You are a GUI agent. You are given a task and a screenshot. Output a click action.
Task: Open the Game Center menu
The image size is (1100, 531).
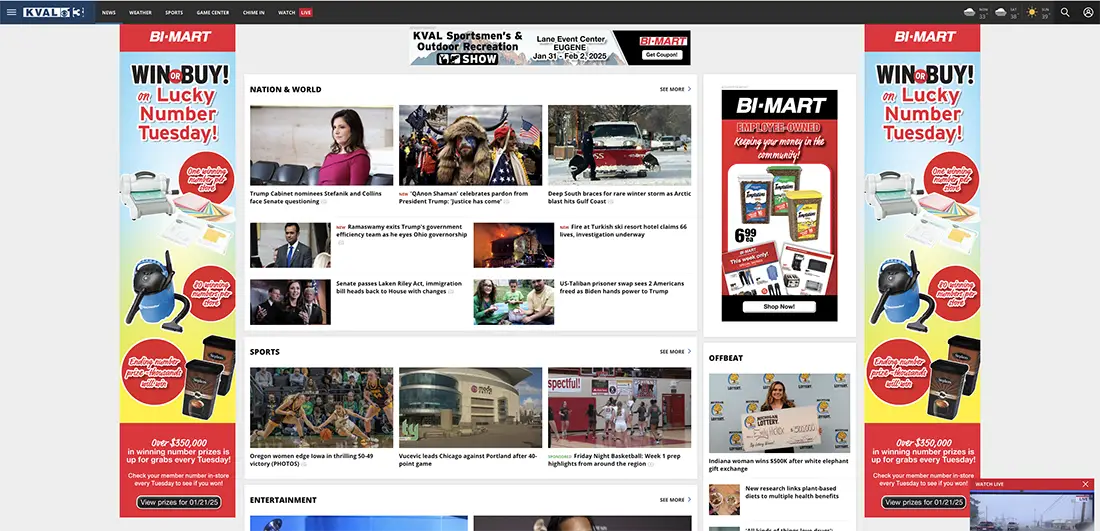click(213, 13)
